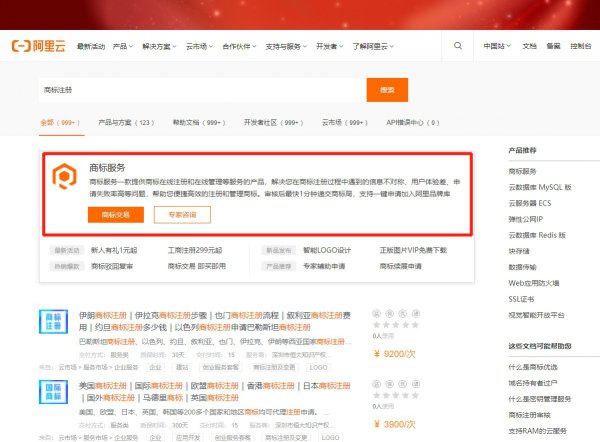This screenshot has height=442, width=600.
Task: Click 创业服务套餐 tag under first result
Action: 220,367
